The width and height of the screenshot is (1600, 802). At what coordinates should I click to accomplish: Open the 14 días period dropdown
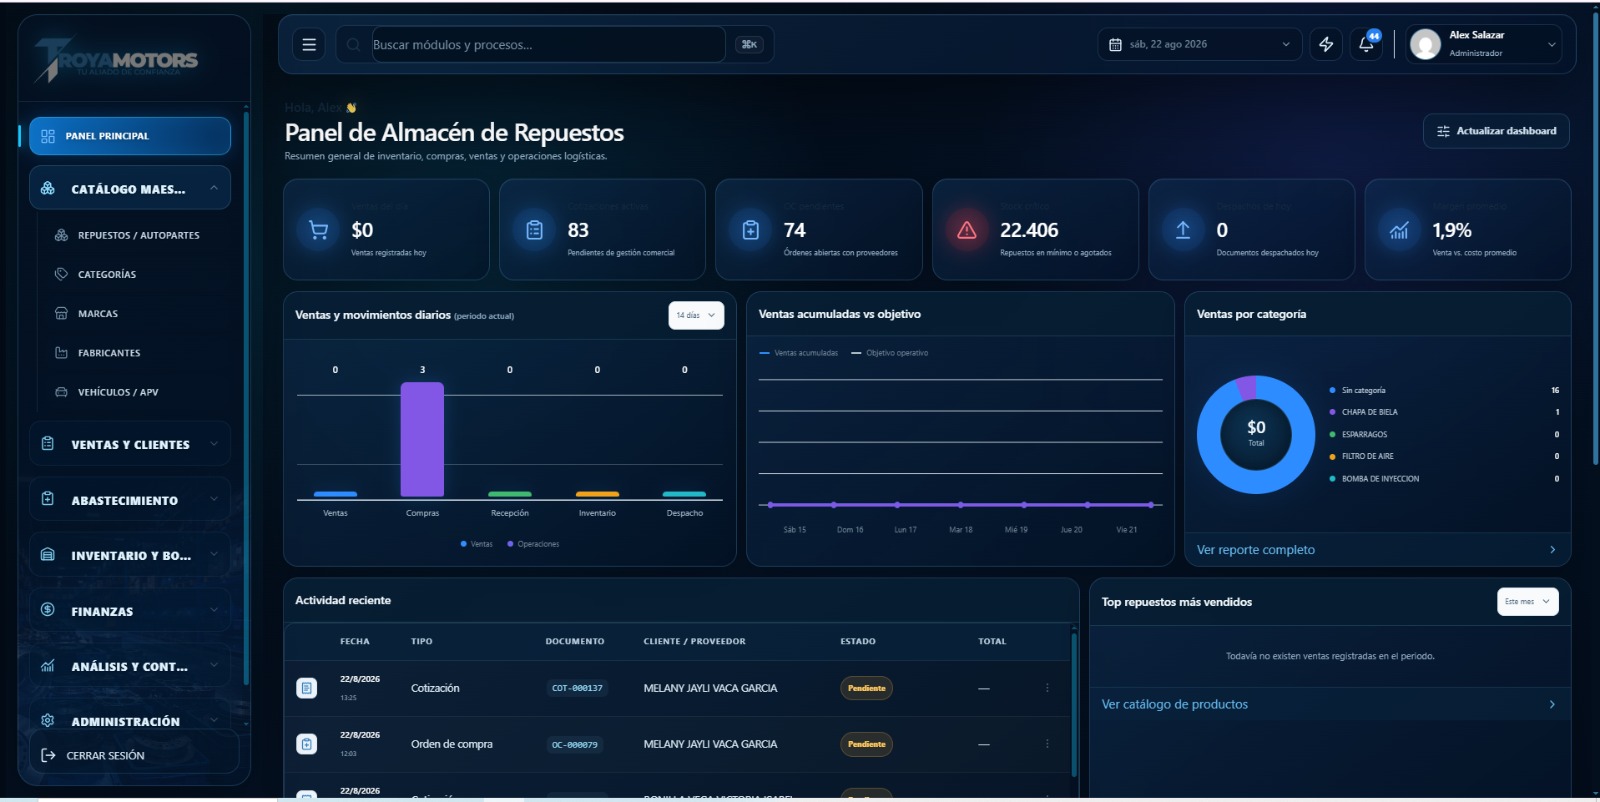coord(696,315)
